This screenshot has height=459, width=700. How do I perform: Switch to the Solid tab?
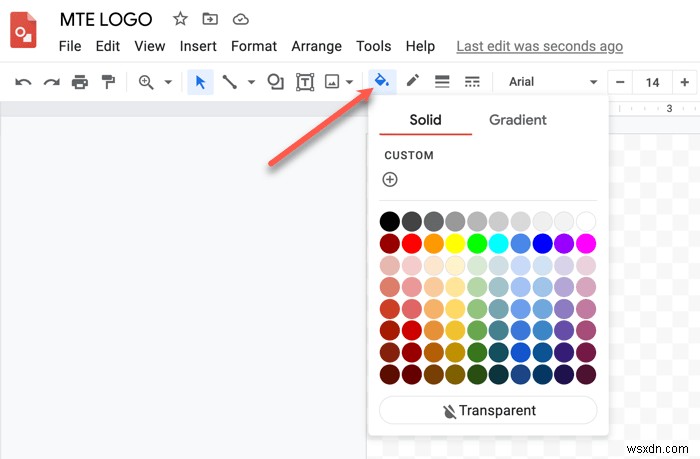[425, 120]
